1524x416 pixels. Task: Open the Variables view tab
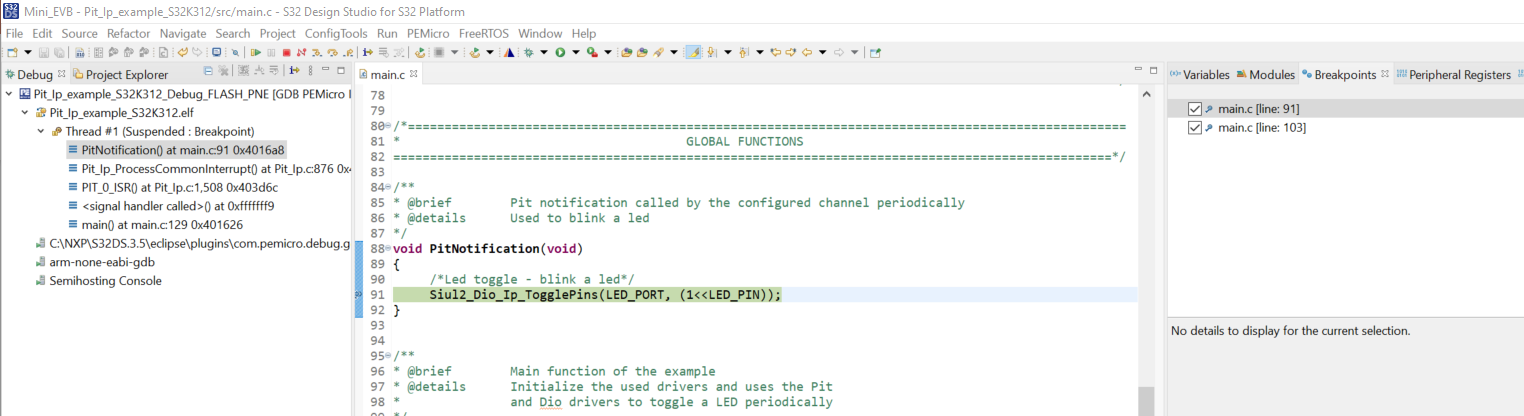pyautogui.click(x=1204, y=75)
